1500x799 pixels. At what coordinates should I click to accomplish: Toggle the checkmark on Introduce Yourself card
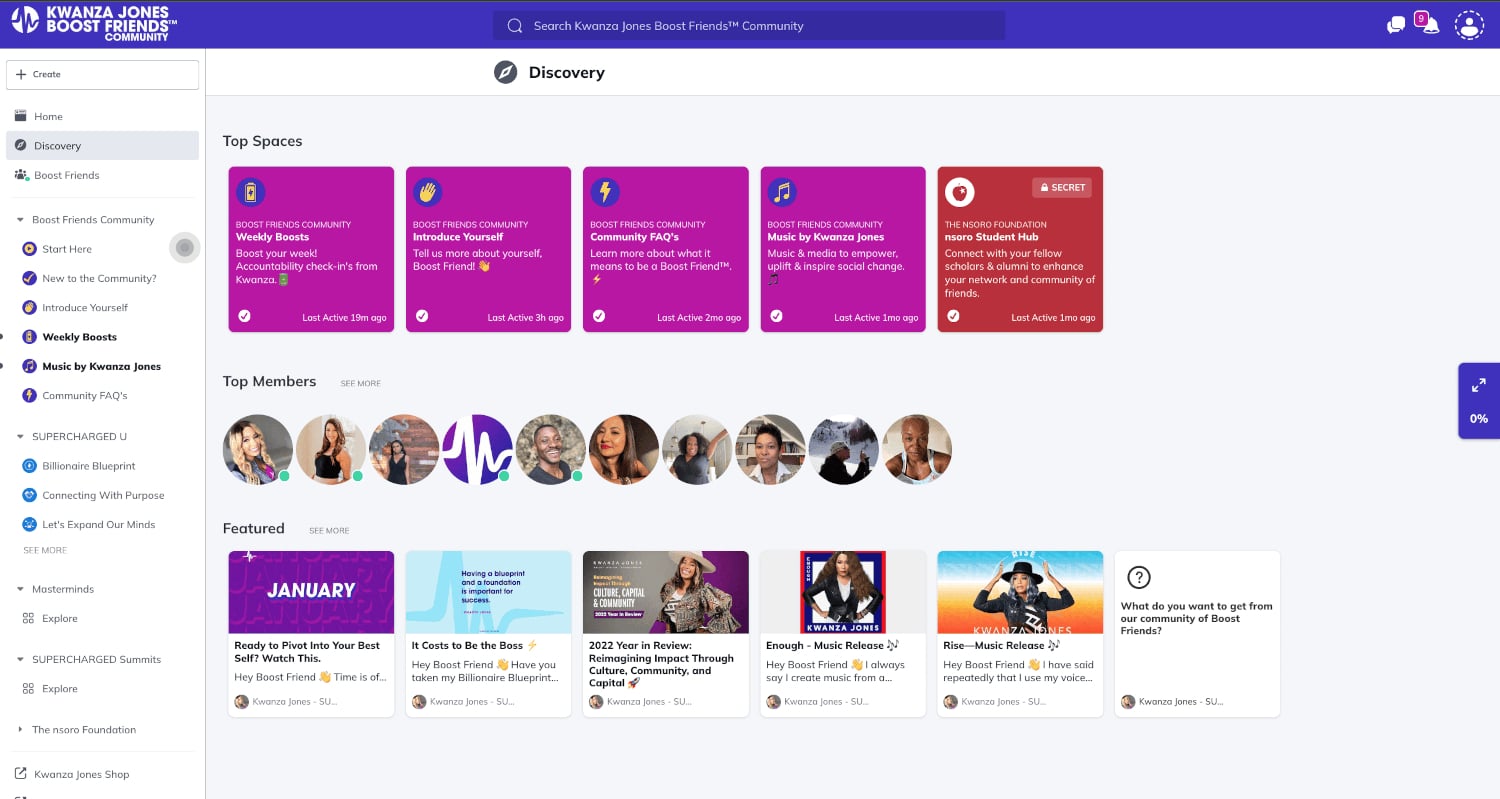422,316
